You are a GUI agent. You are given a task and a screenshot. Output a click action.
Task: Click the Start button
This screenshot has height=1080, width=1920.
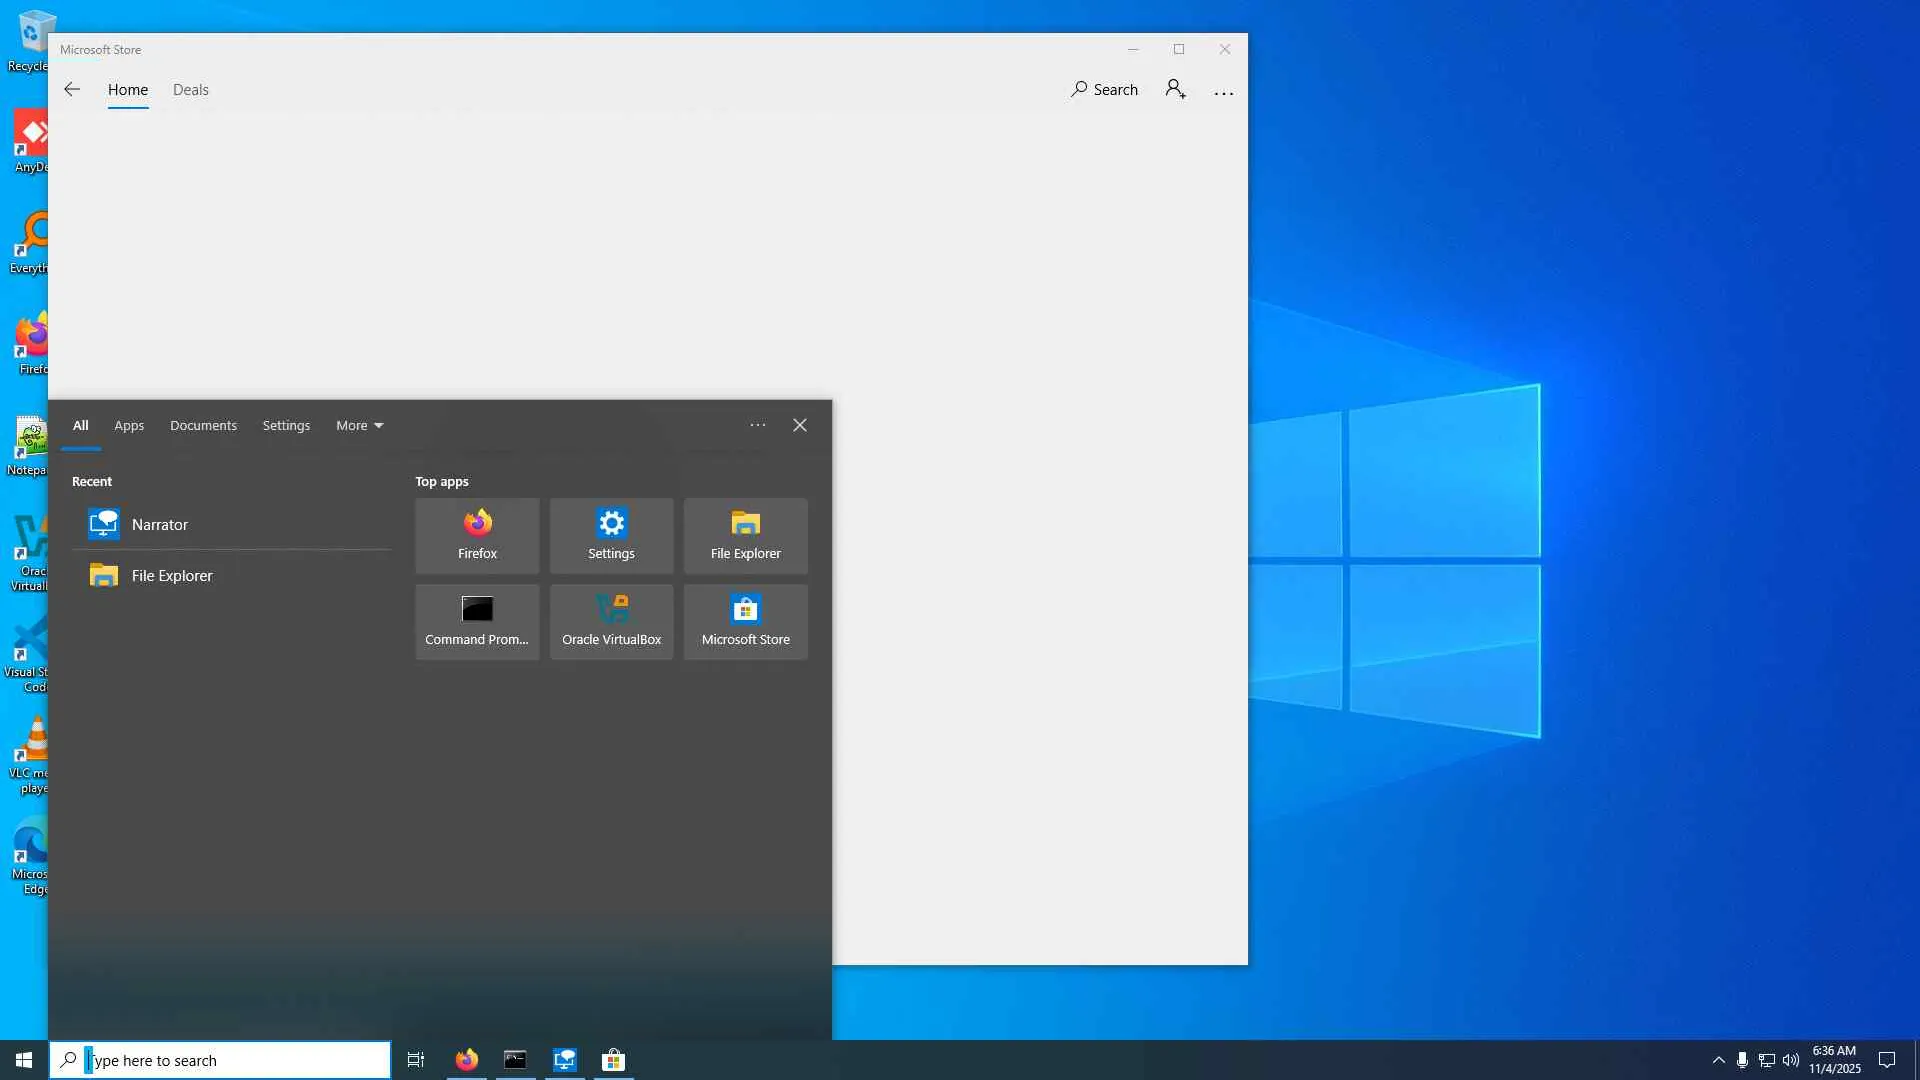[x=24, y=1060]
